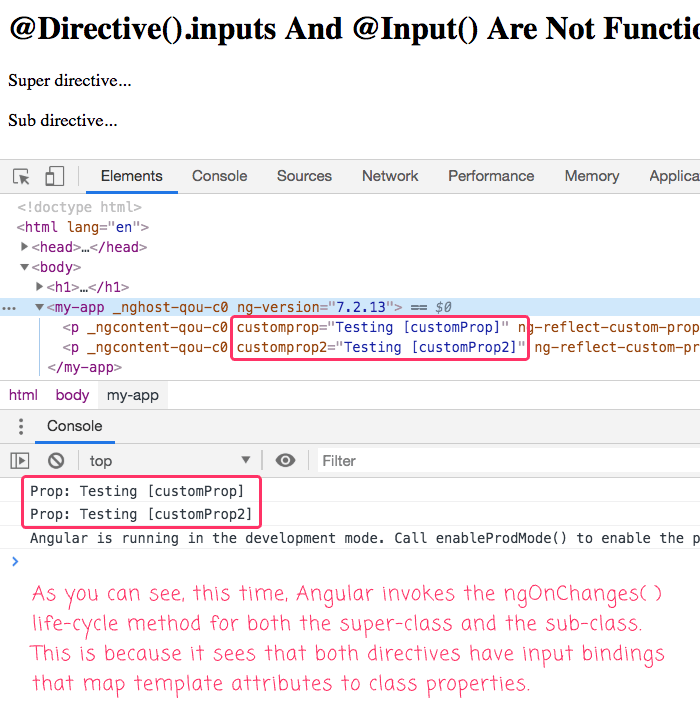Clear the console with the ban icon
The height and width of the screenshot is (716, 700).
coord(56,460)
